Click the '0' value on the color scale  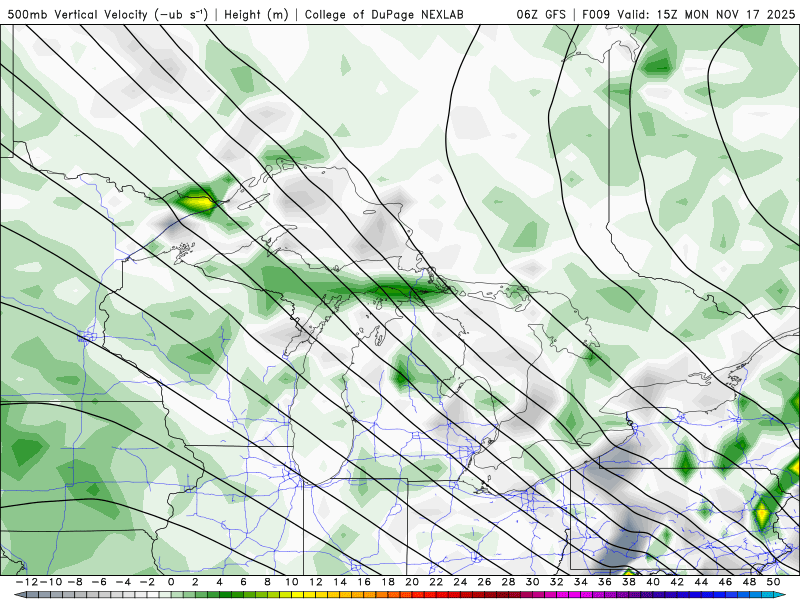coord(171,582)
